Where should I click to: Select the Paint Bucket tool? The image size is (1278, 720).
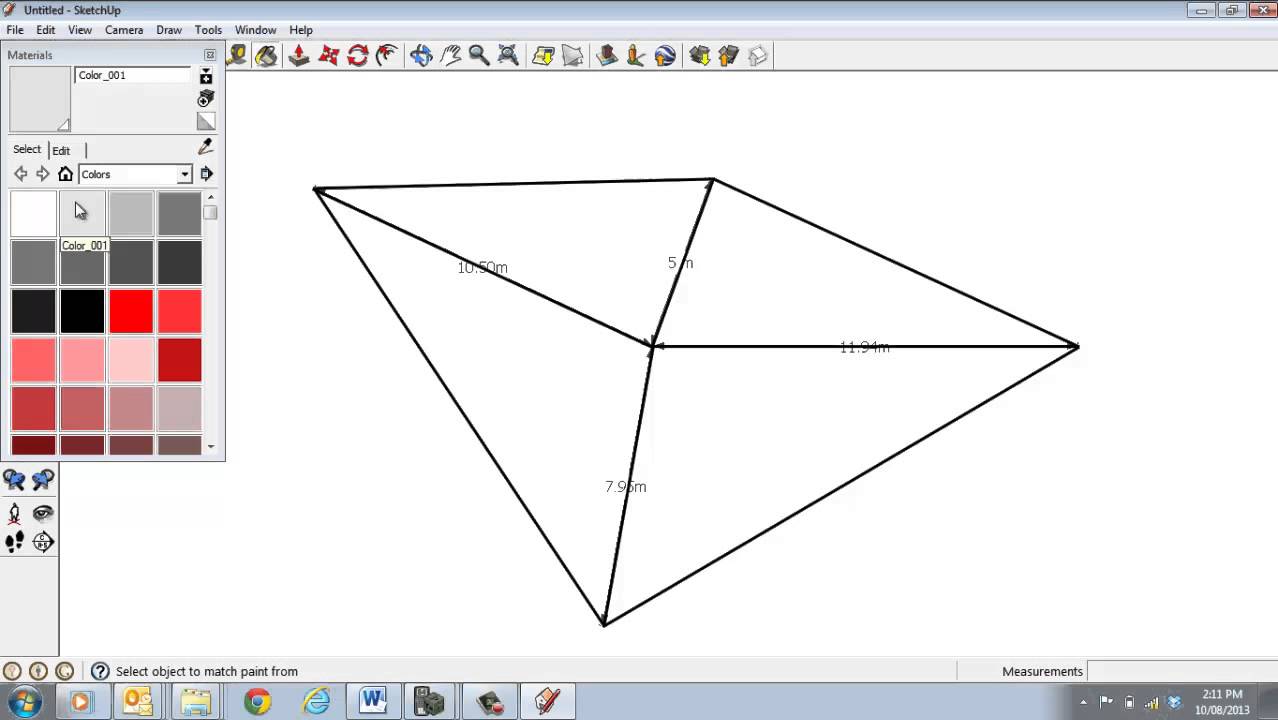(266, 55)
